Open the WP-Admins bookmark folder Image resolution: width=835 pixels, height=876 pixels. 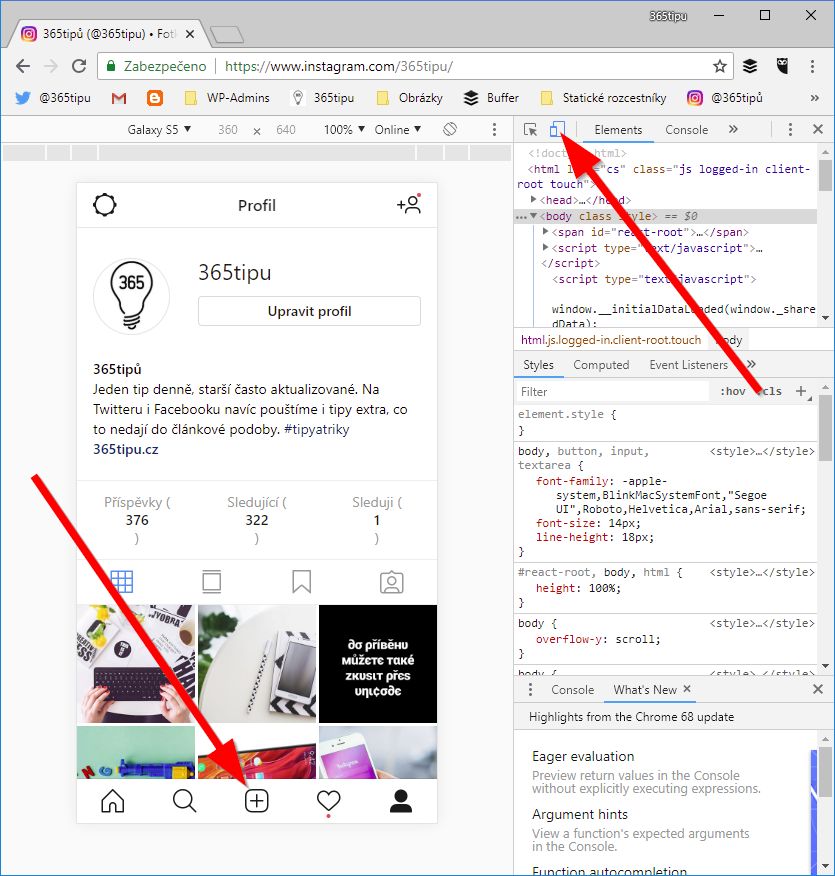[227, 98]
